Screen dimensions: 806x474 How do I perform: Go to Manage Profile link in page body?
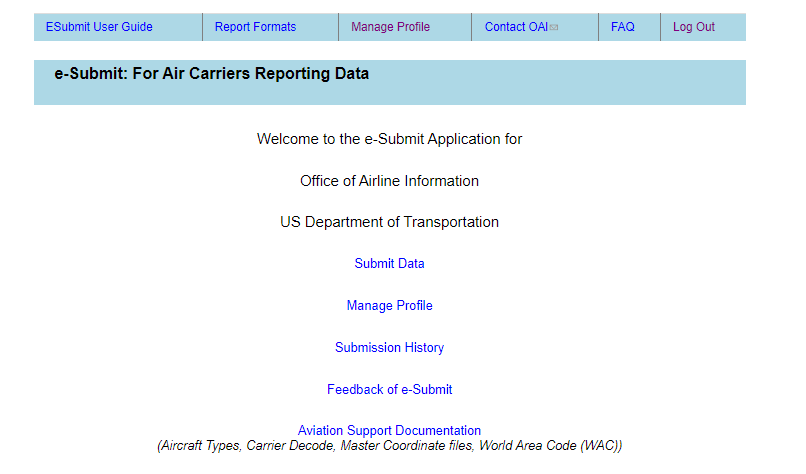(390, 305)
